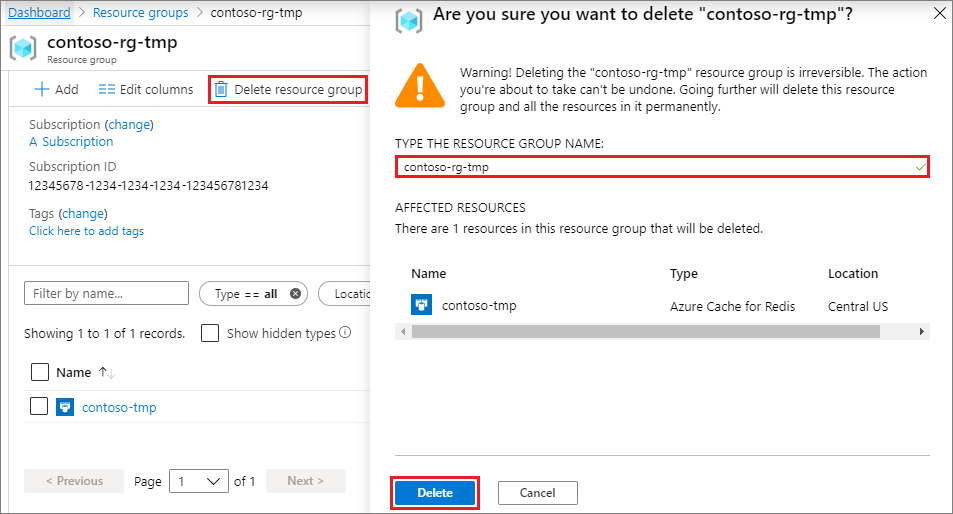Screen dimensions: 953x514
Task: Clear the Type == all filter
Action: 295,293
